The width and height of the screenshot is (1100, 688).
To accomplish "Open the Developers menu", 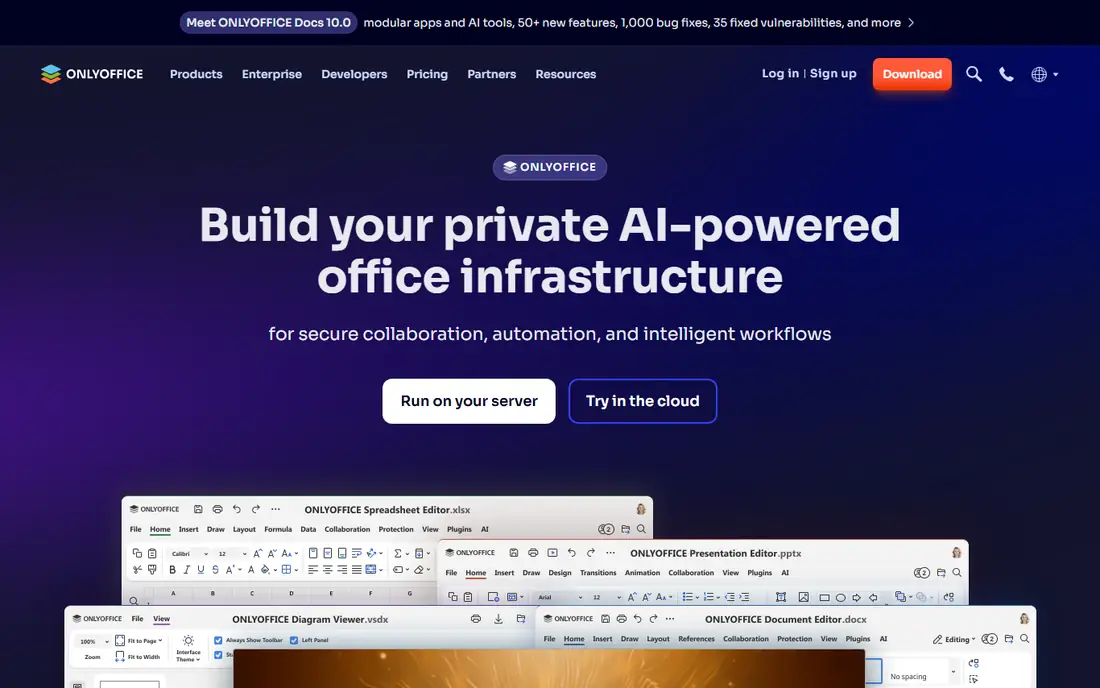I will 354,74.
